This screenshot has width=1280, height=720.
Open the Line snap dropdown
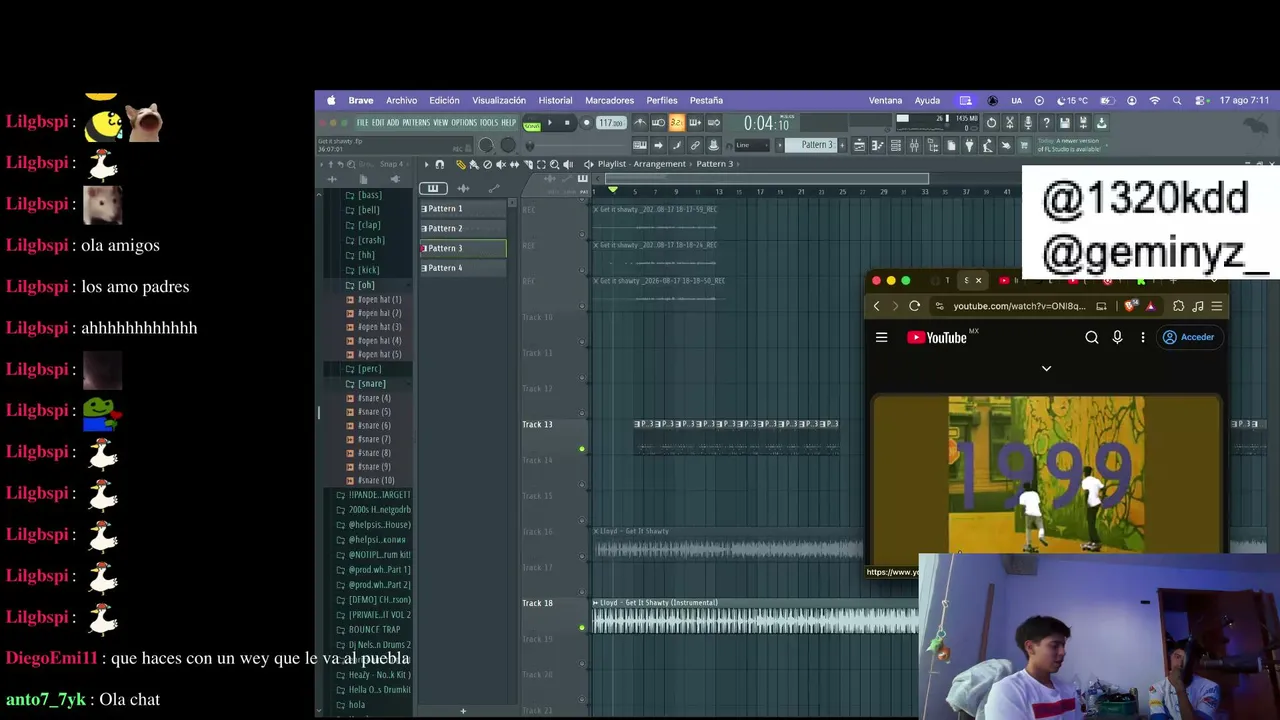[x=754, y=145]
